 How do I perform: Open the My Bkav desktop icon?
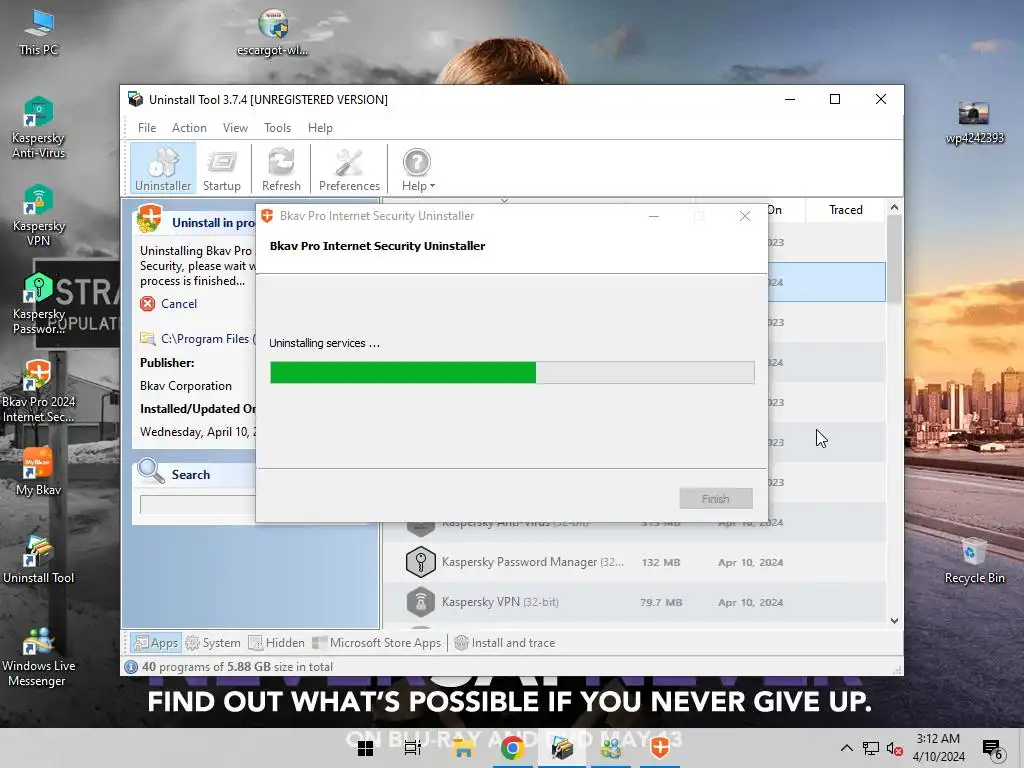pos(39,472)
